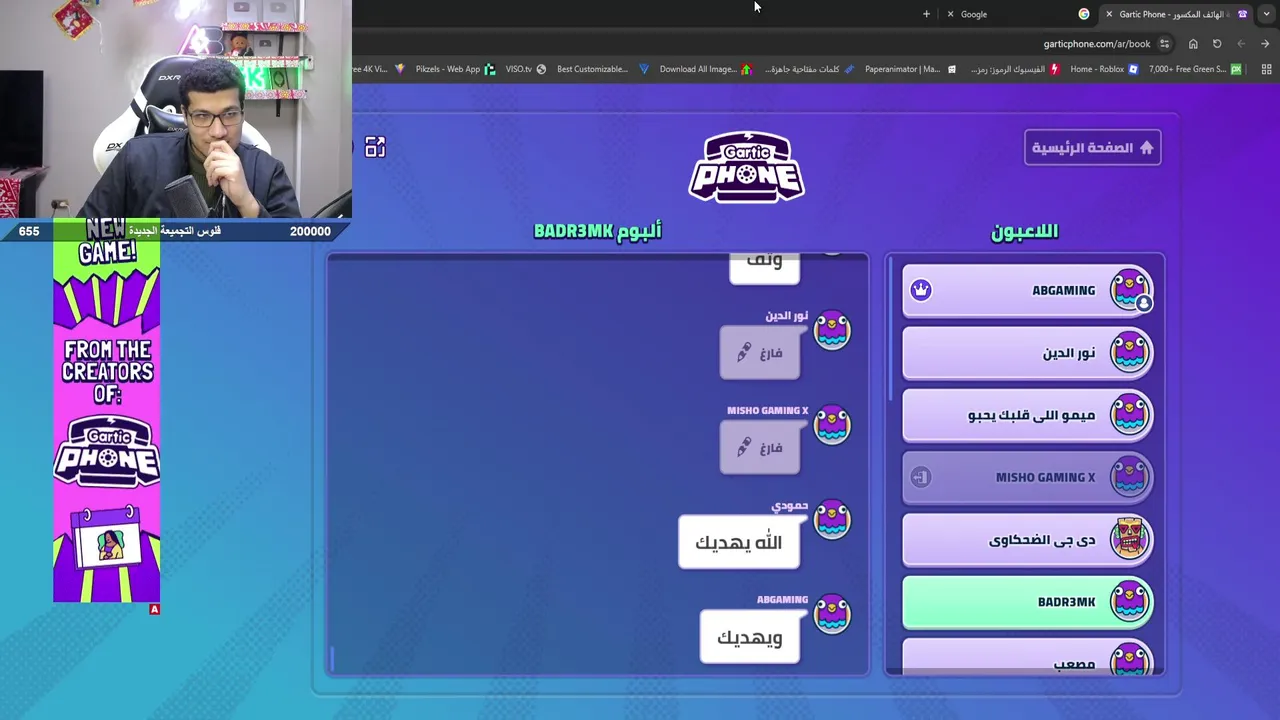Go forward with the browser forward arrow
This screenshot has width=1280, height=720.
[1241, 44]
